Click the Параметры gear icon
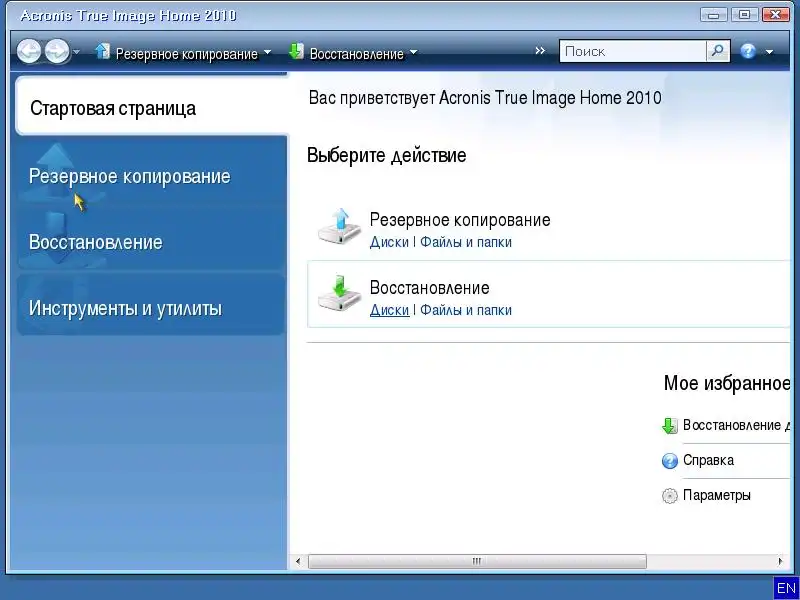The height and width of the screenshot is (600, 800). [x=669, y=496]
